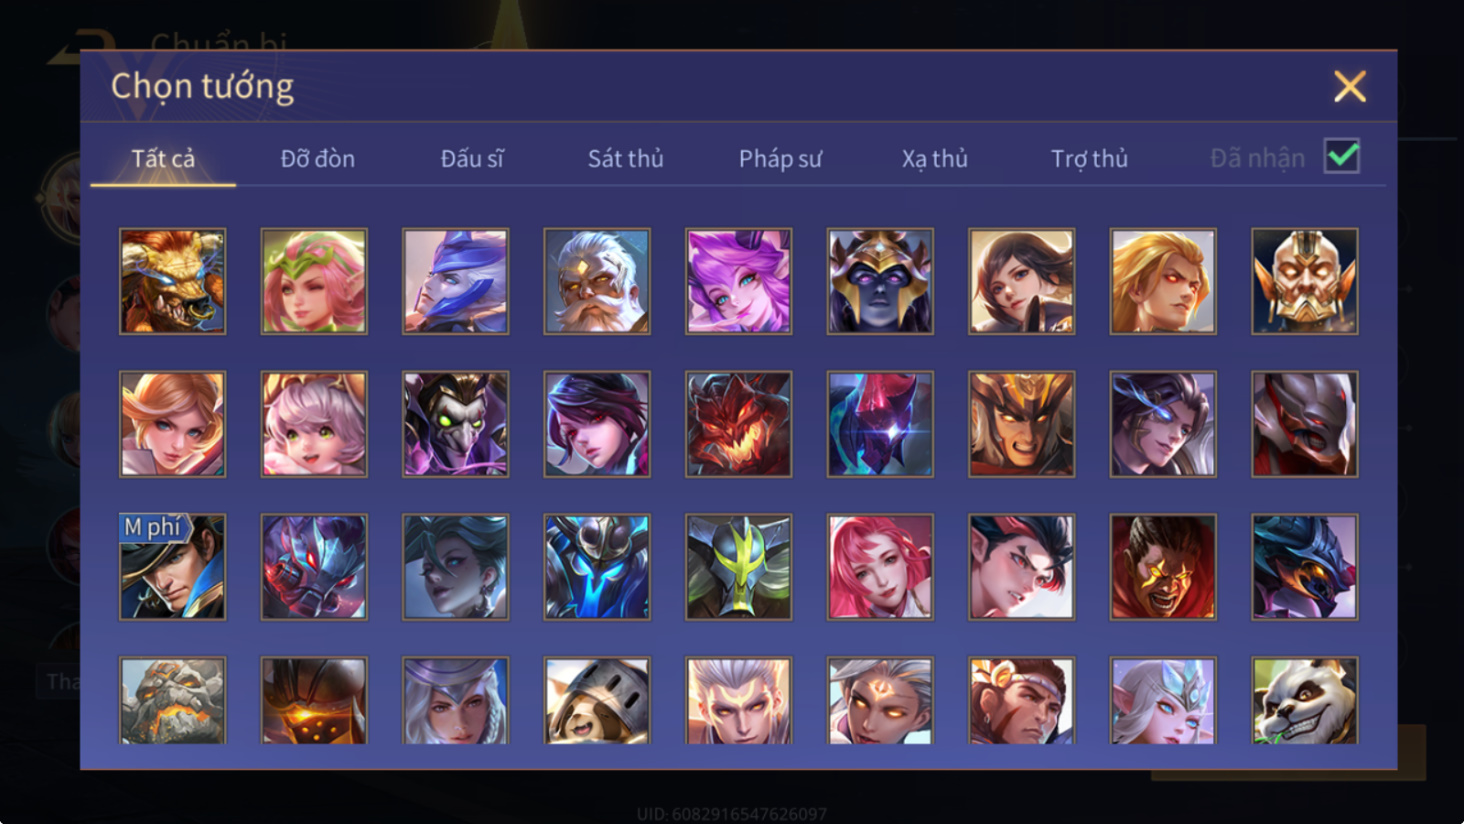Select the golden masked warrior hero

point(1304,281)
